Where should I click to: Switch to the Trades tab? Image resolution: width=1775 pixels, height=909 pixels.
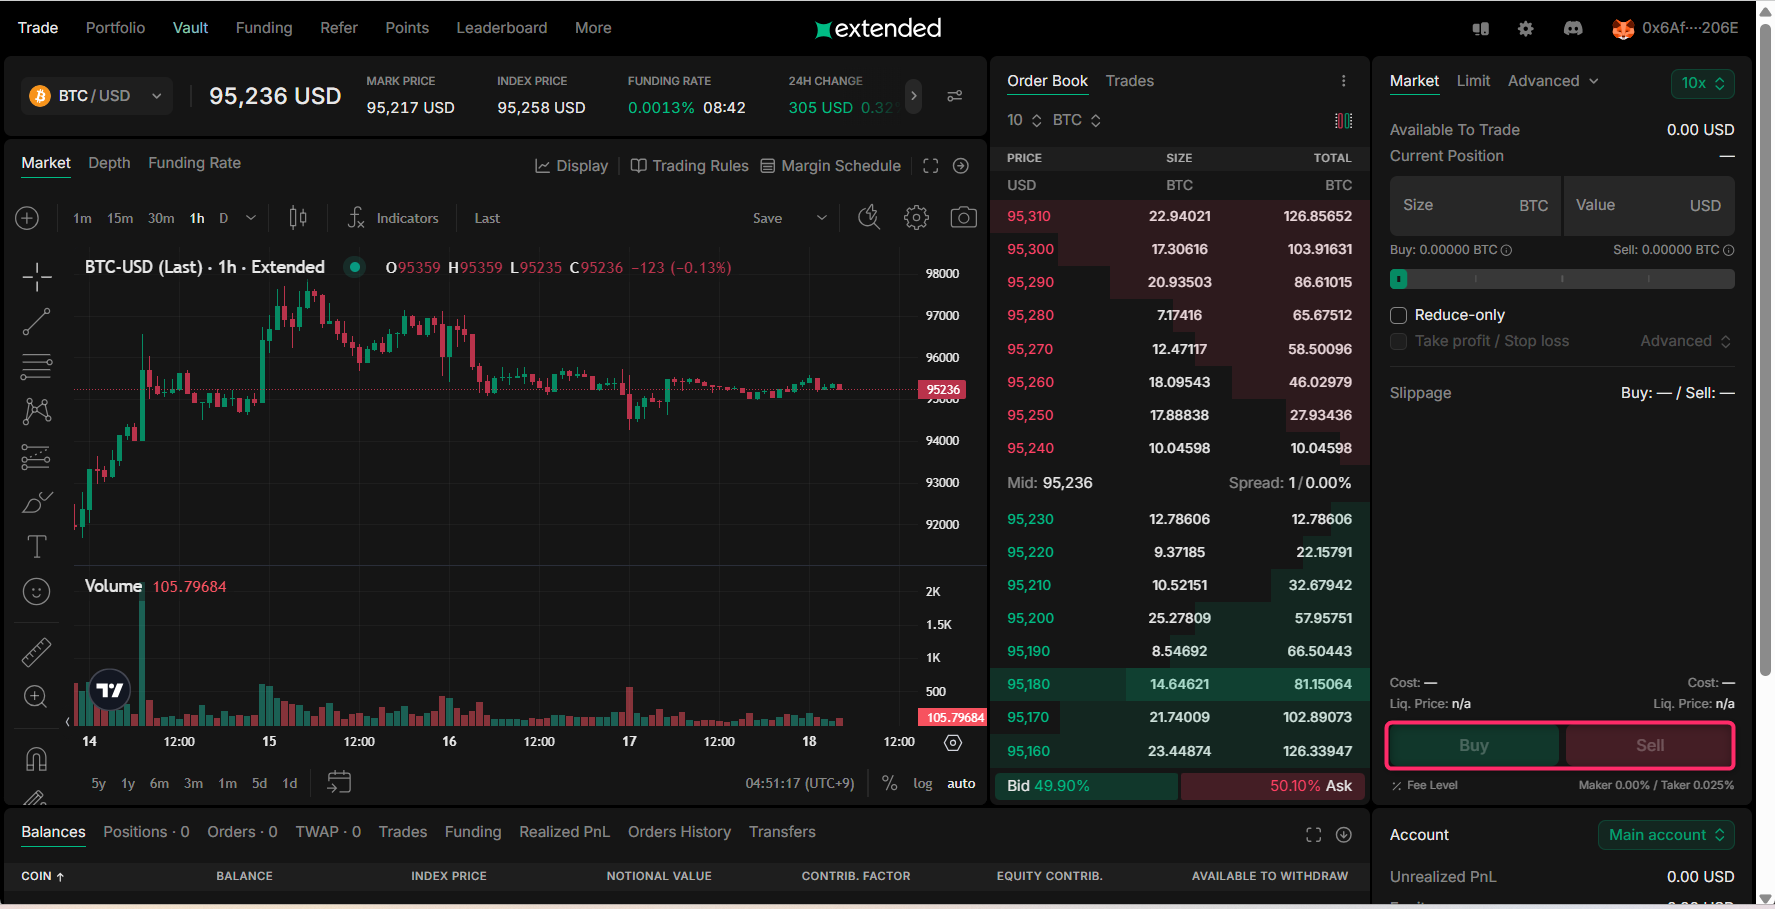coord(1129,81)
